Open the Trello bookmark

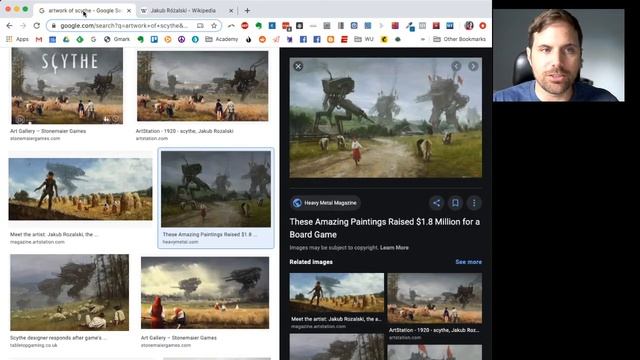tap(154, 39)
